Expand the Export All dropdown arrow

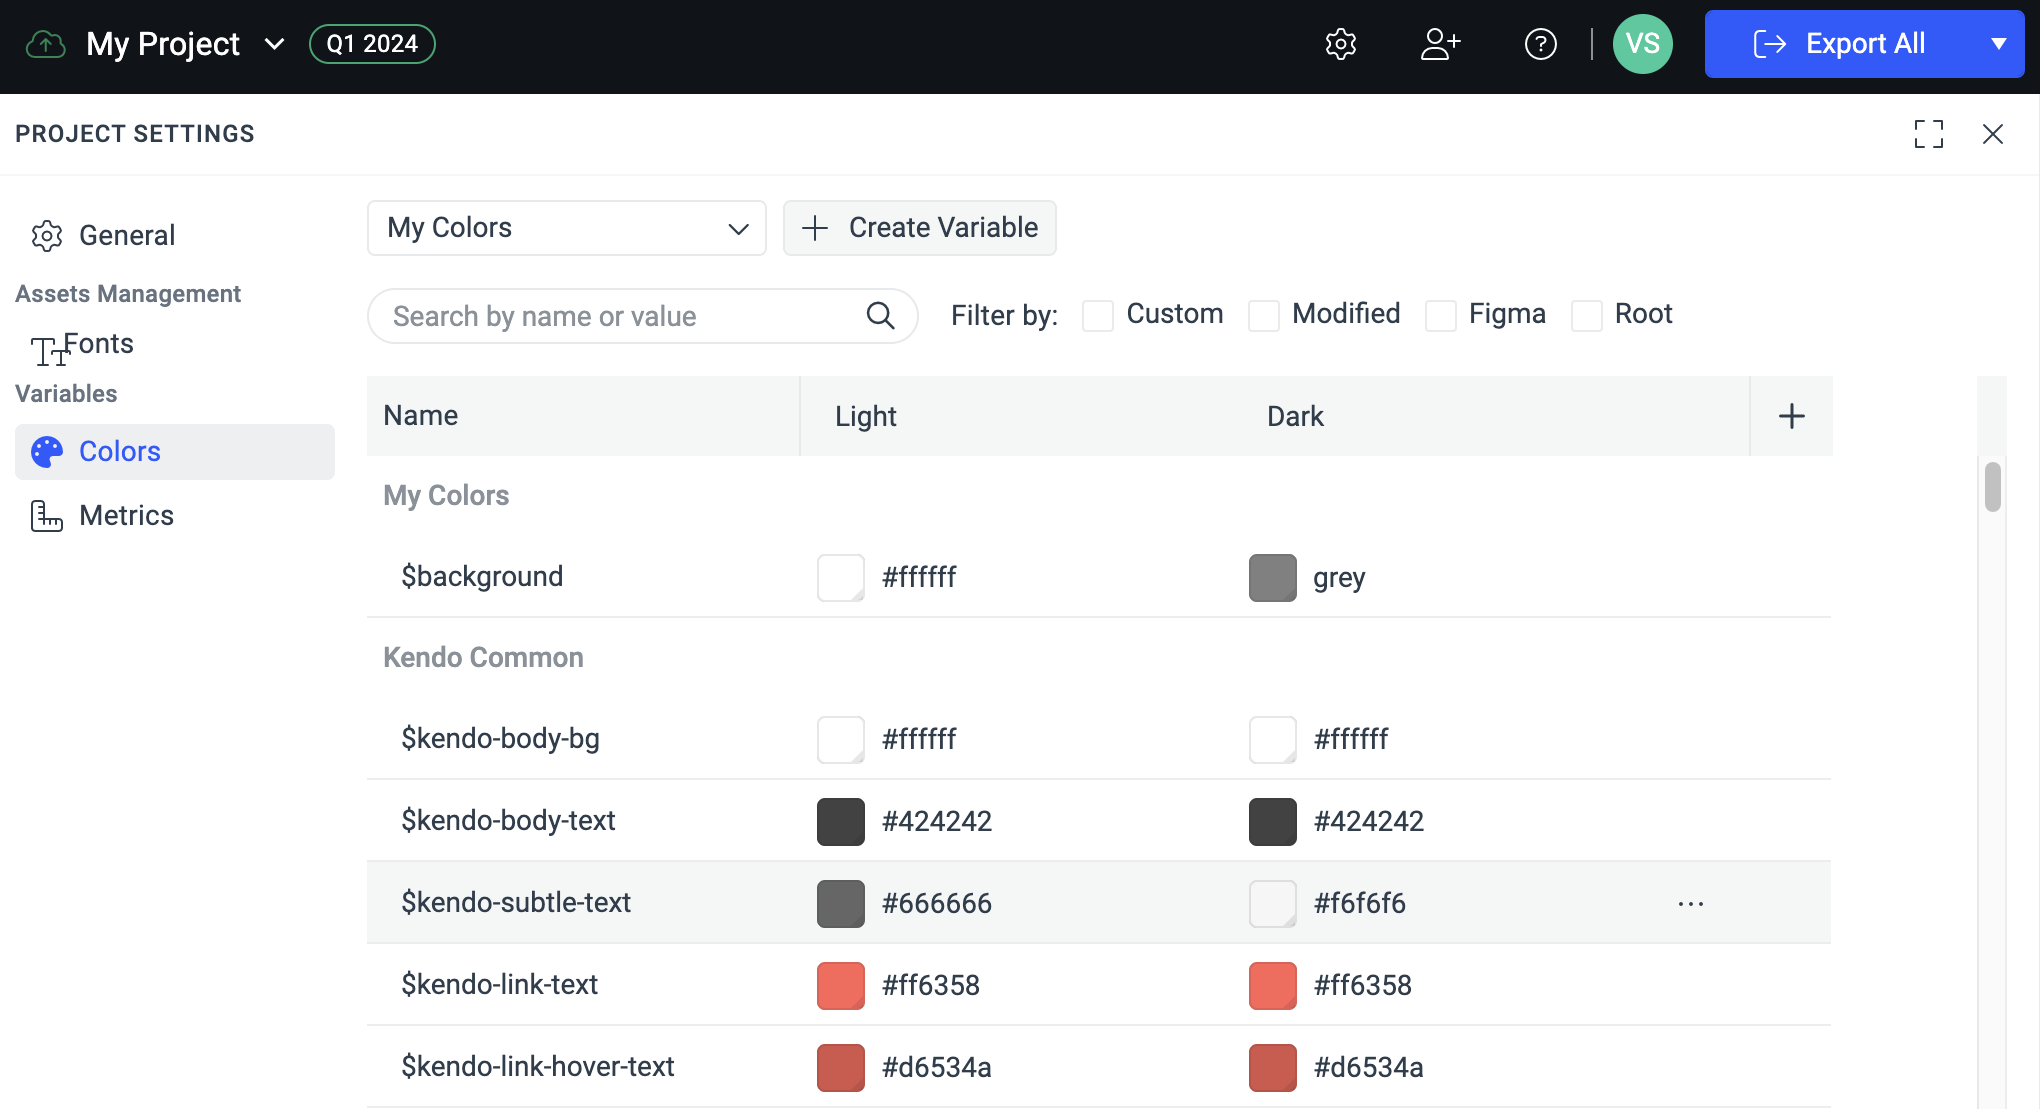1998,44
